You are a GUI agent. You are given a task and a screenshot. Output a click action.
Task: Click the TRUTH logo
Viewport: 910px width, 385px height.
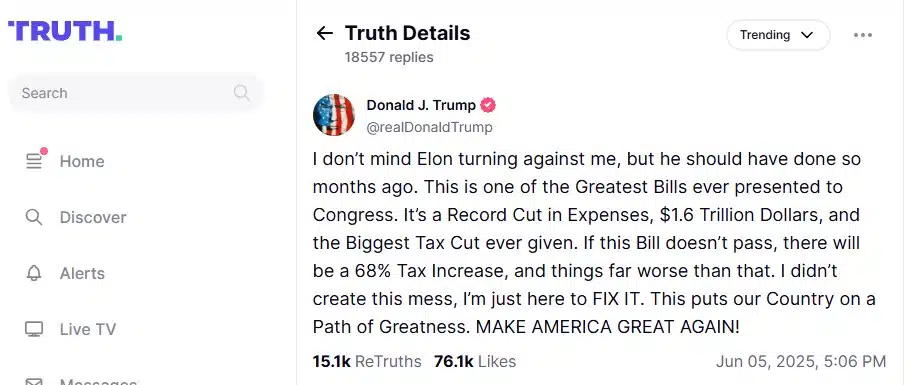(x=65, y=31)
